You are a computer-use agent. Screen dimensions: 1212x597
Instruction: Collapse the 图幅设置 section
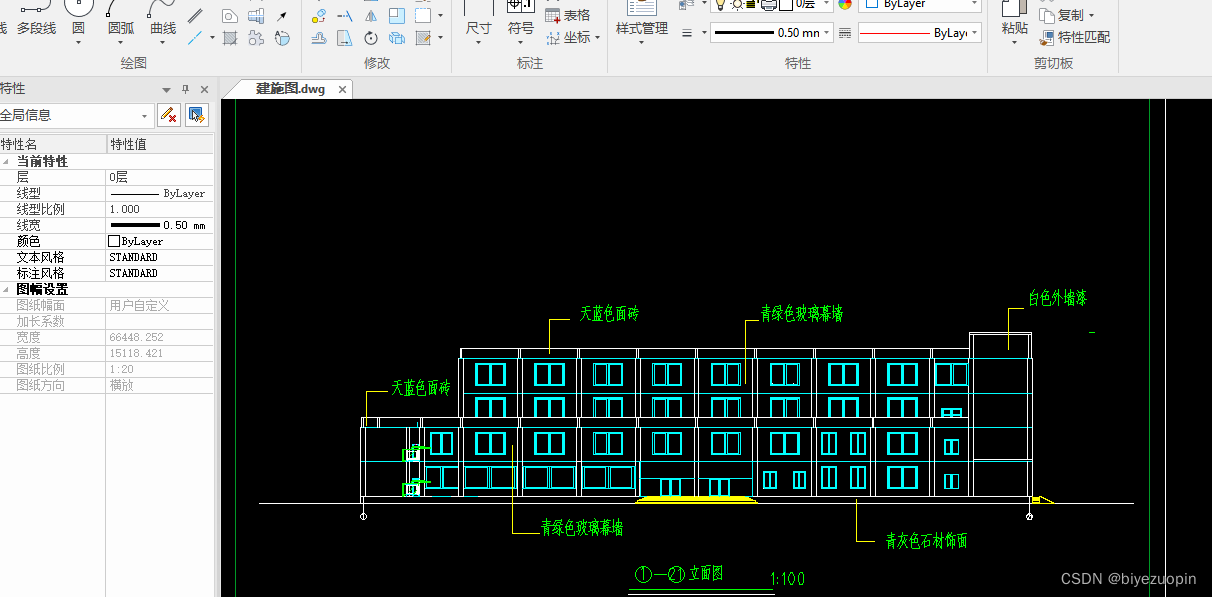click(x=8, y=289)
